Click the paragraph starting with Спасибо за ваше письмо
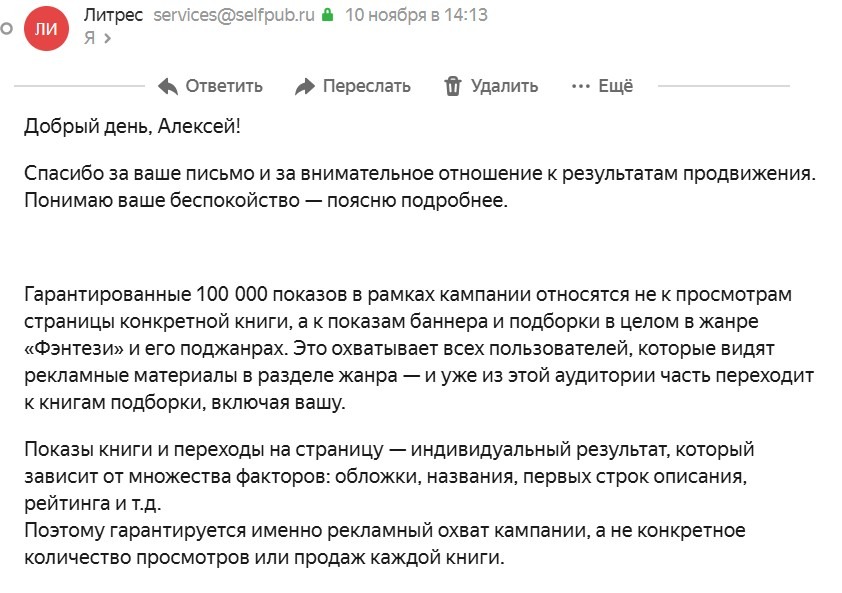 point(420,186)
